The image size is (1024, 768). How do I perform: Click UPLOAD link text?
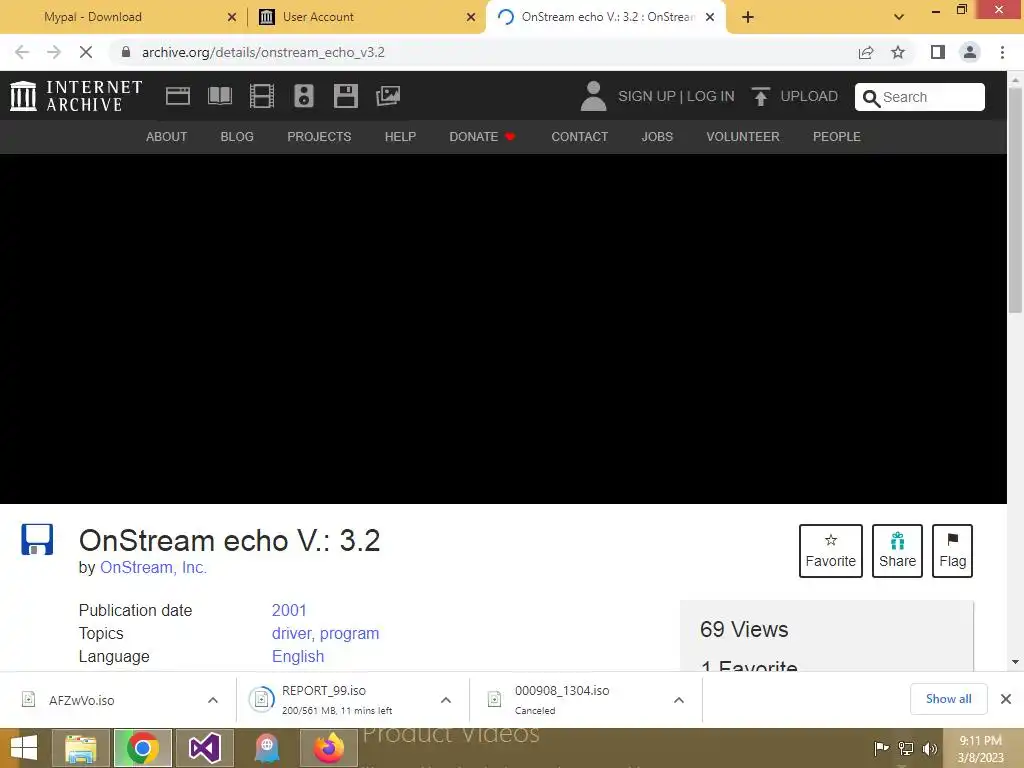click(809, 96)
